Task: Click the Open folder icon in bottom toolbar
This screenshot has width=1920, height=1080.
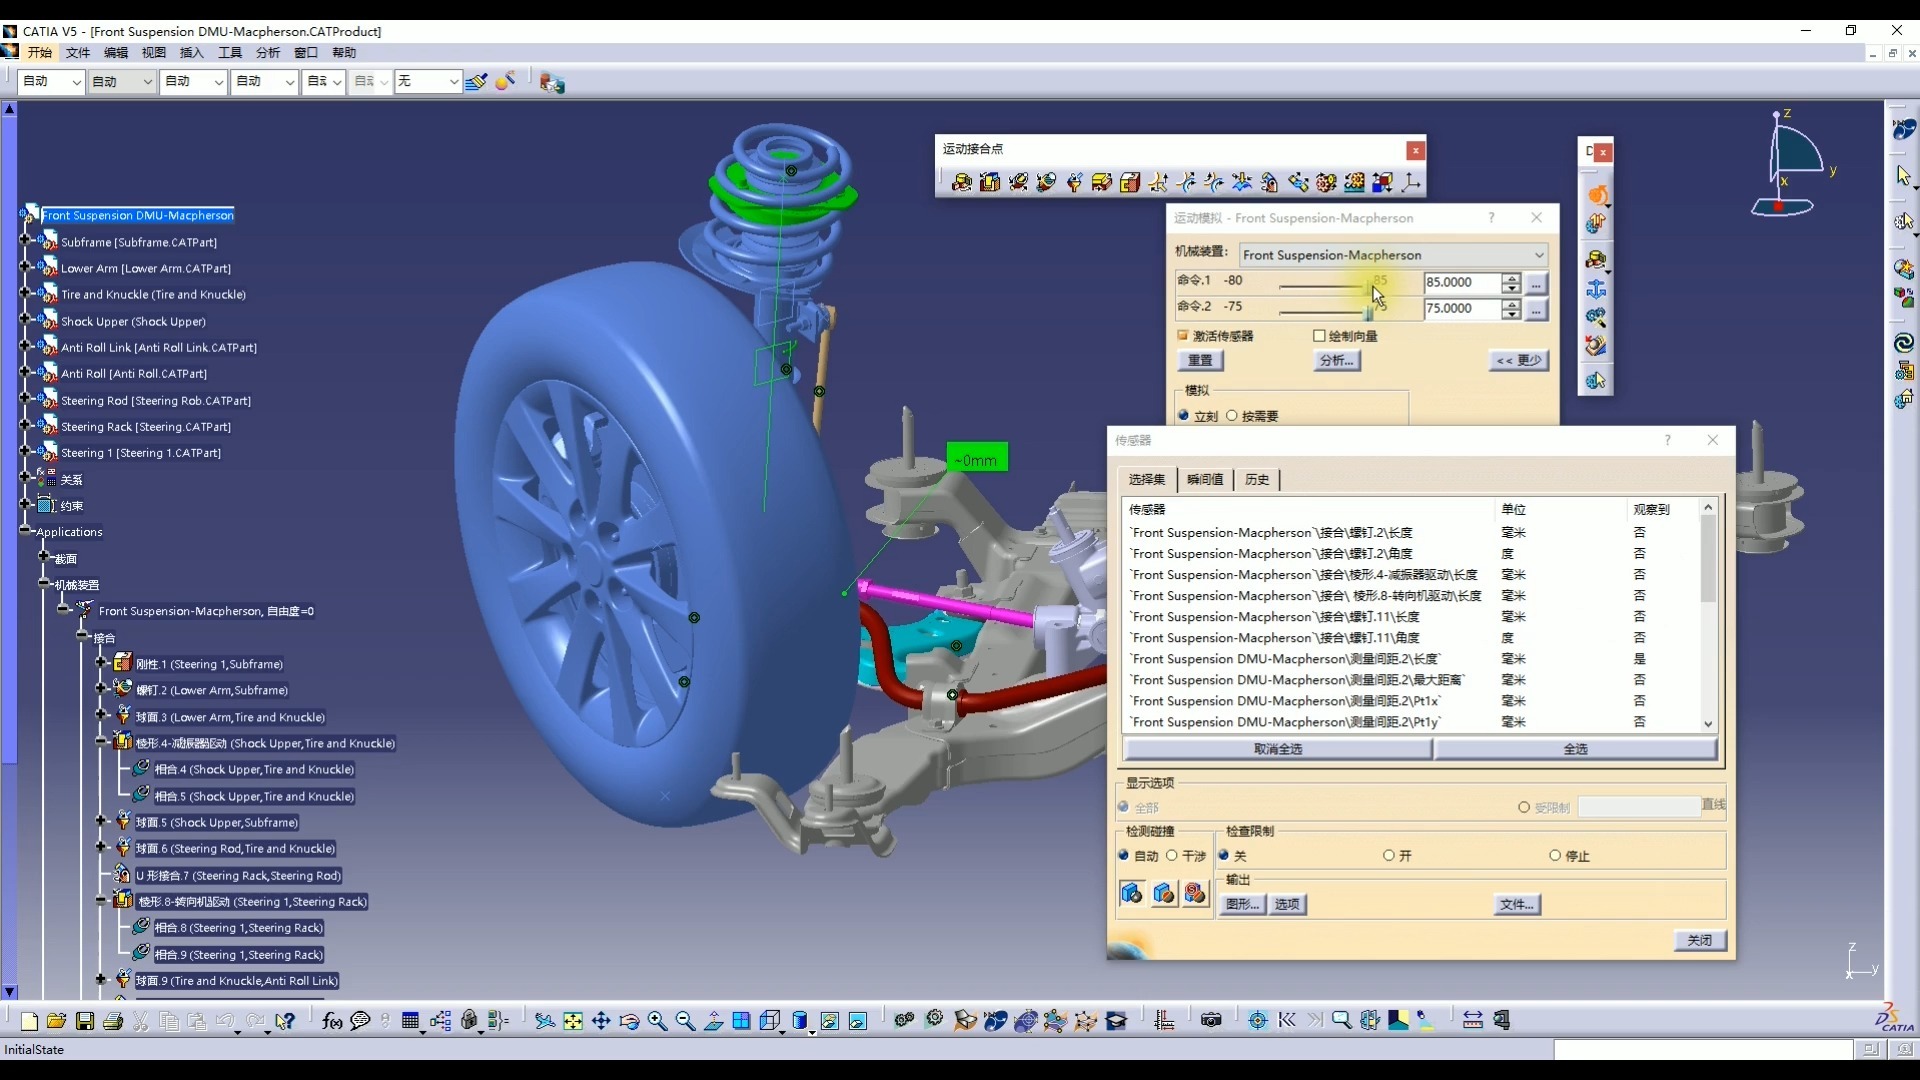Action: [x=57, y=1021]
